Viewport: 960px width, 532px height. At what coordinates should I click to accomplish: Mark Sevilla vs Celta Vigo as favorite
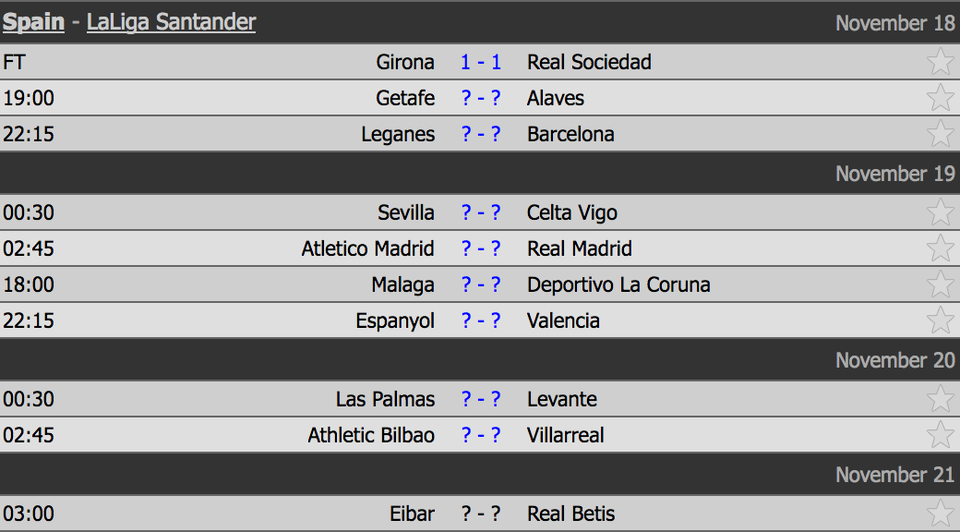pyautogui.click(x=940, y=213)
